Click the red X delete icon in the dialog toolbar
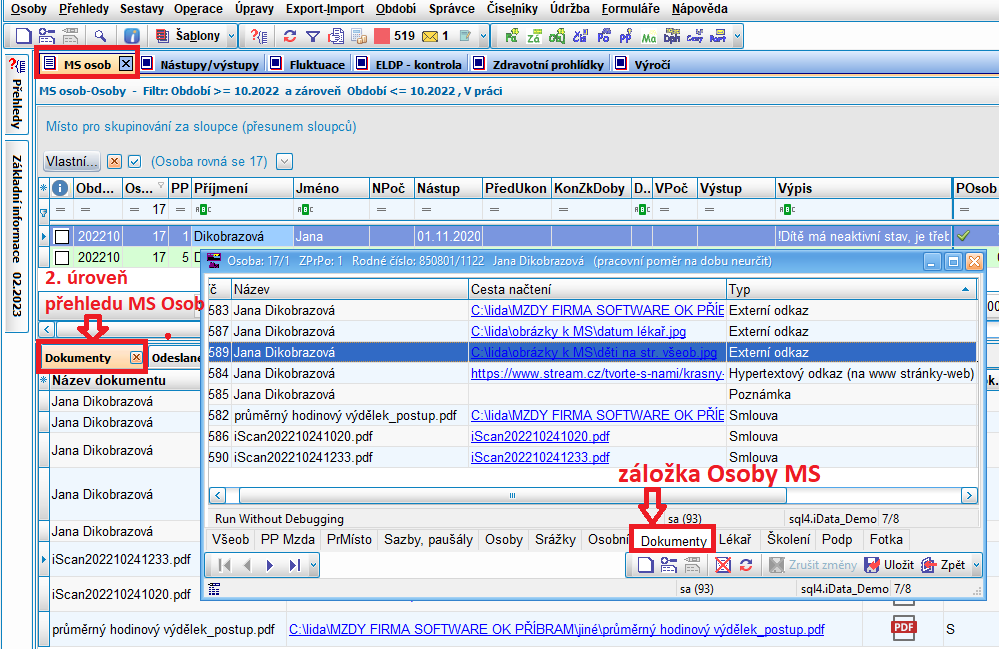 [x=722, y=565]
